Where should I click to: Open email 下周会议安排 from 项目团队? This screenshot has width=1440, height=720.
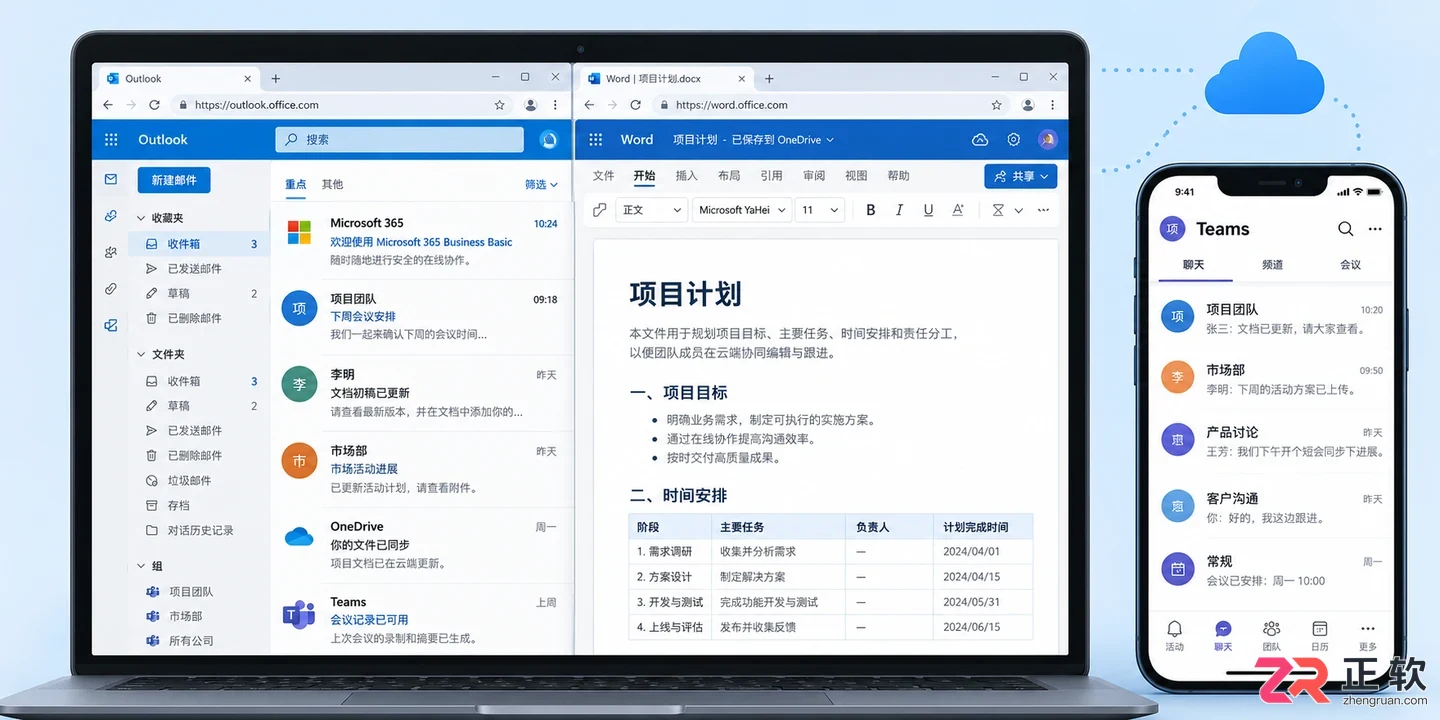421,316
